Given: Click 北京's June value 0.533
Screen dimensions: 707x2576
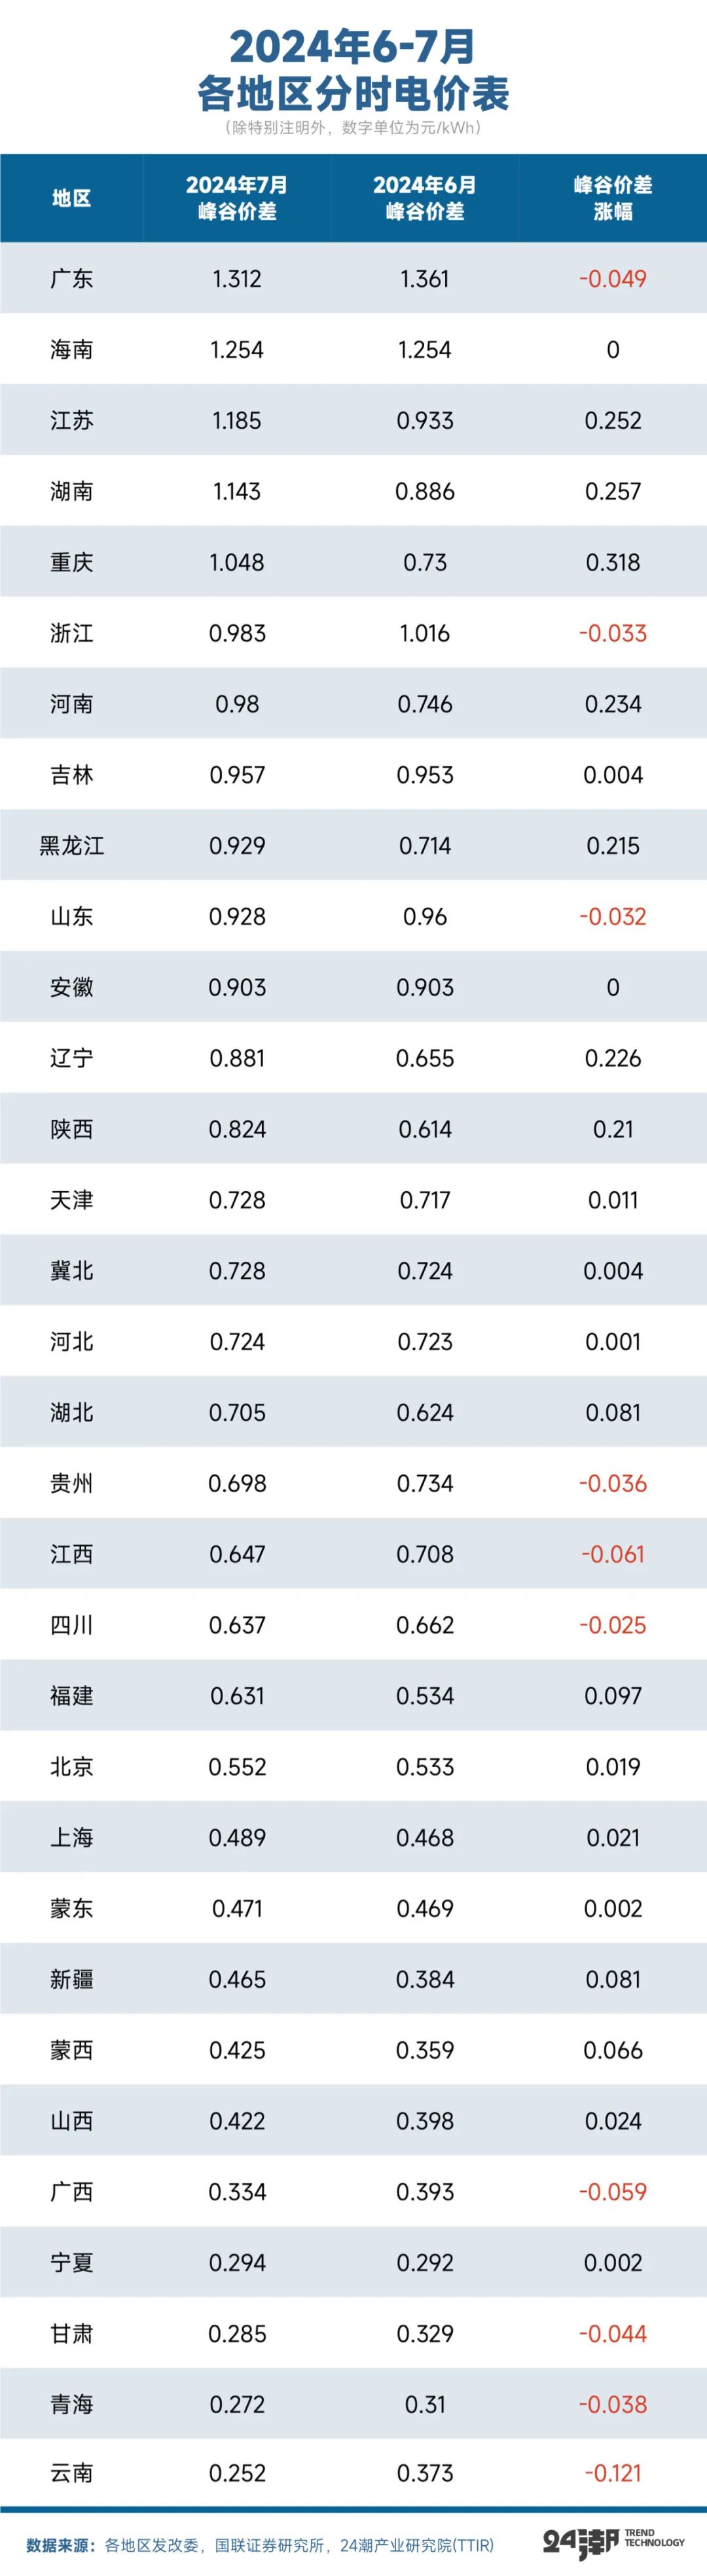Looking at the screenshot, I should click(425, 1766).
